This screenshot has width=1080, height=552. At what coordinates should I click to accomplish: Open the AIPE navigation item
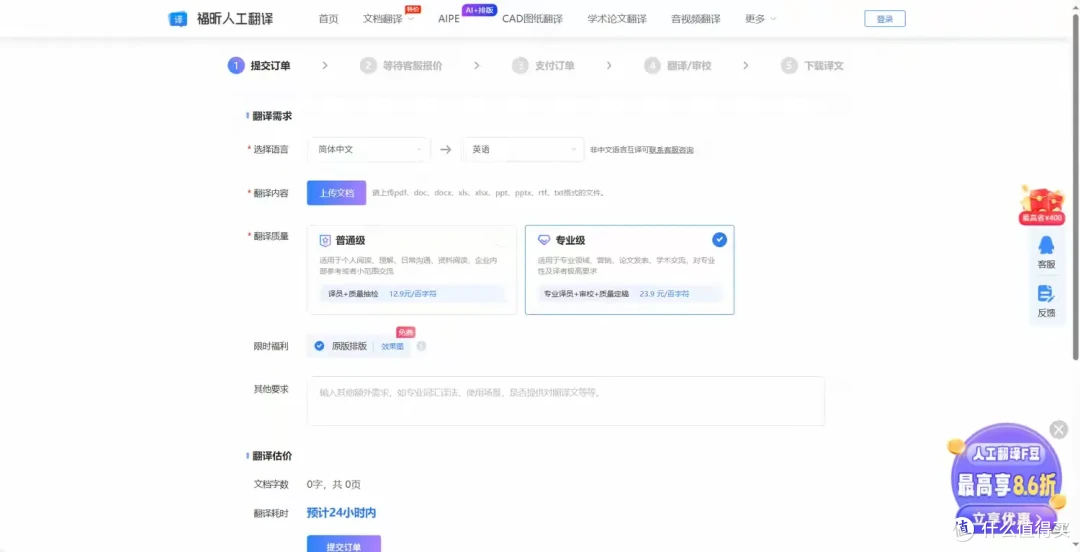(x=448, y=19)
